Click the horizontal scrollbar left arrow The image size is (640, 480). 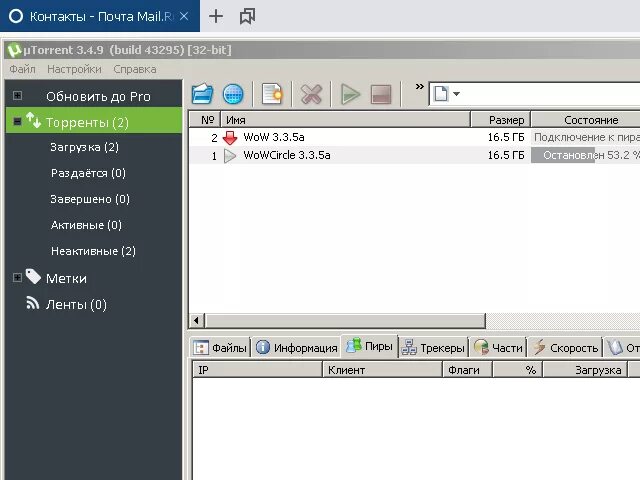tap(197, 321)
